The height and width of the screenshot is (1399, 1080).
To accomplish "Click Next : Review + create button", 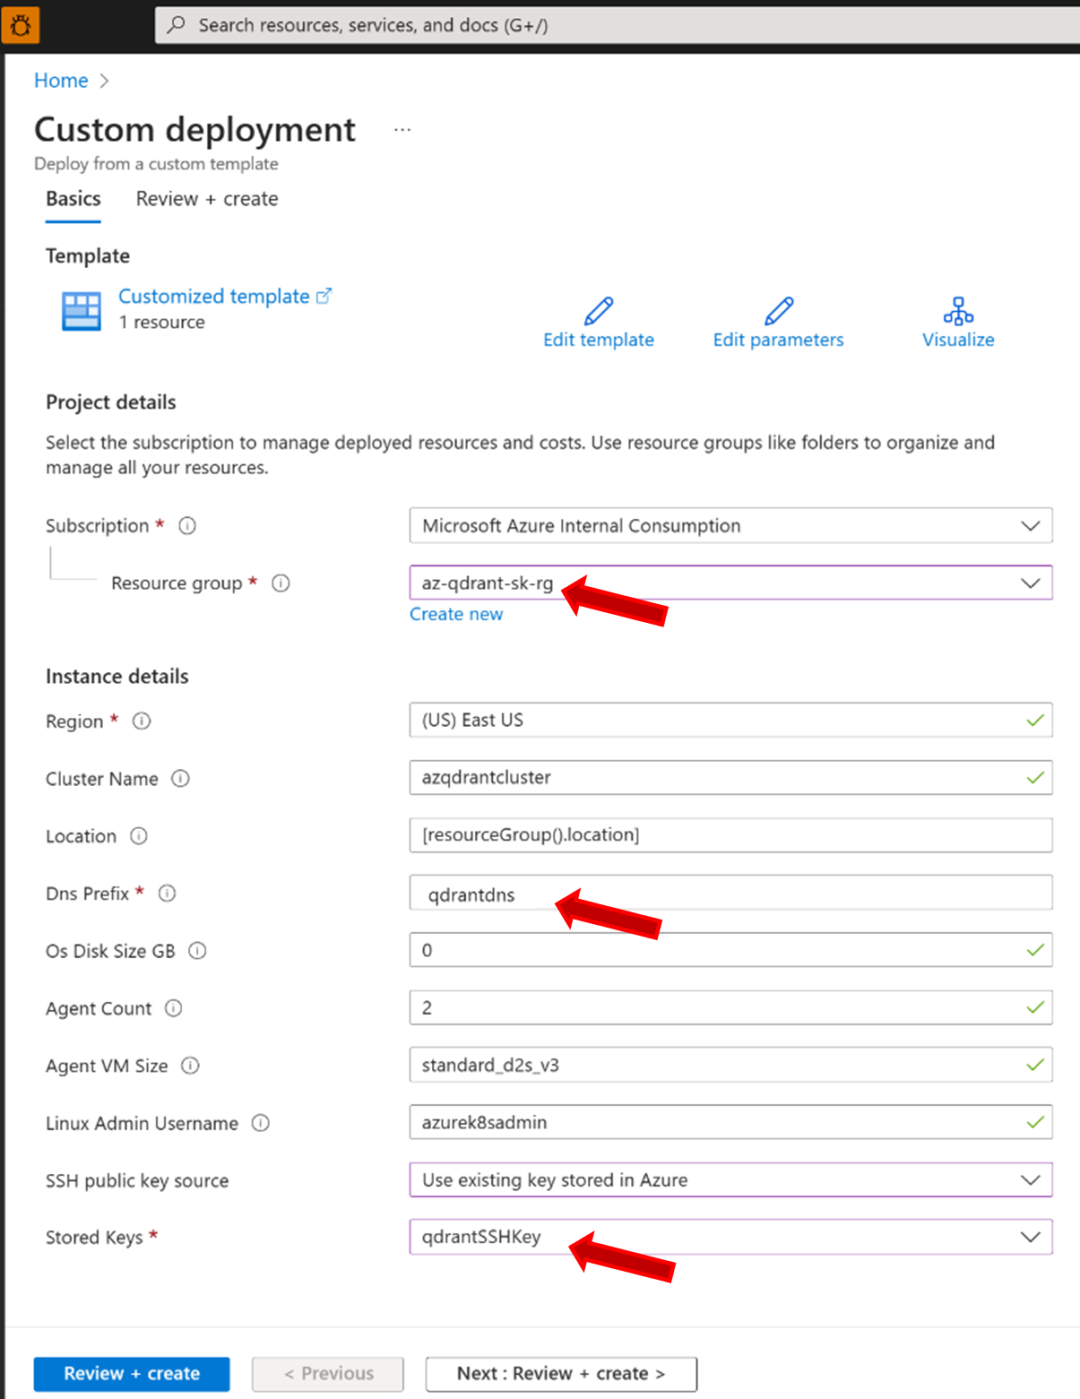I will pos(561,1374).
